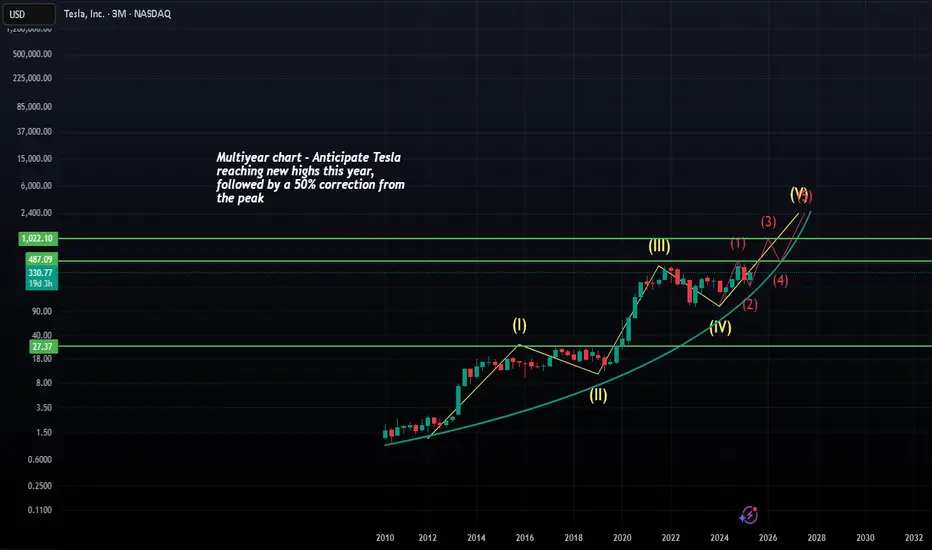This screenshot has width=932, height=550.
Task: Select the yellow (II) wave label
Action: click(x=598, y=395)
